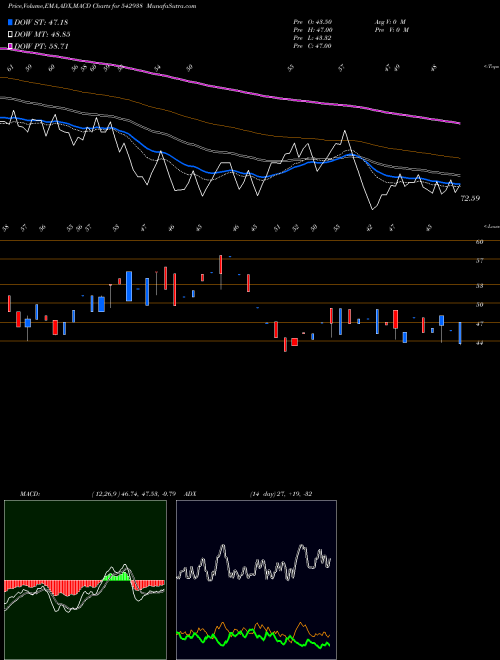The width and height of the screenshot is (500, 660).
Task: Click the chart title with MunafaSutra.com
Action: coord(102,6)
